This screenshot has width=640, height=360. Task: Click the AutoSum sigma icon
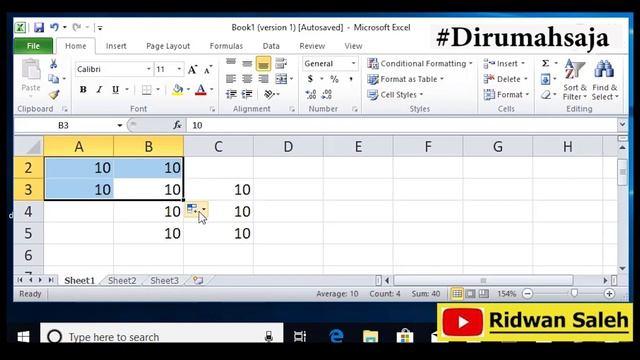pos(545,63)
